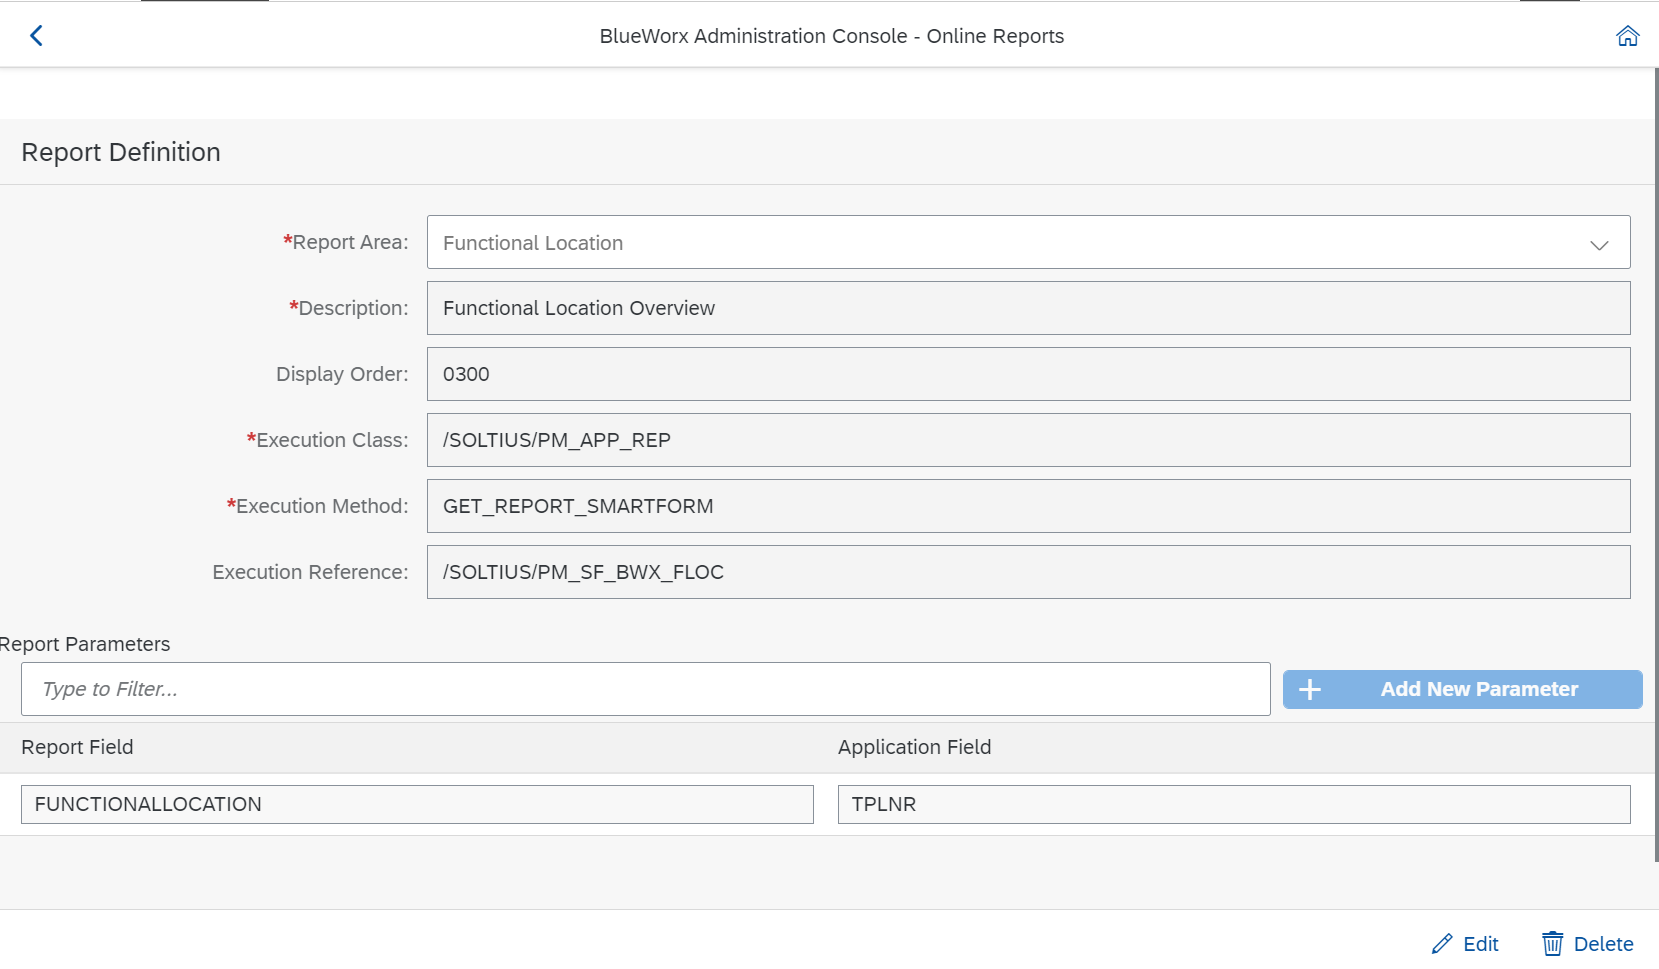Click the Delete button text

pos(1604,944)
